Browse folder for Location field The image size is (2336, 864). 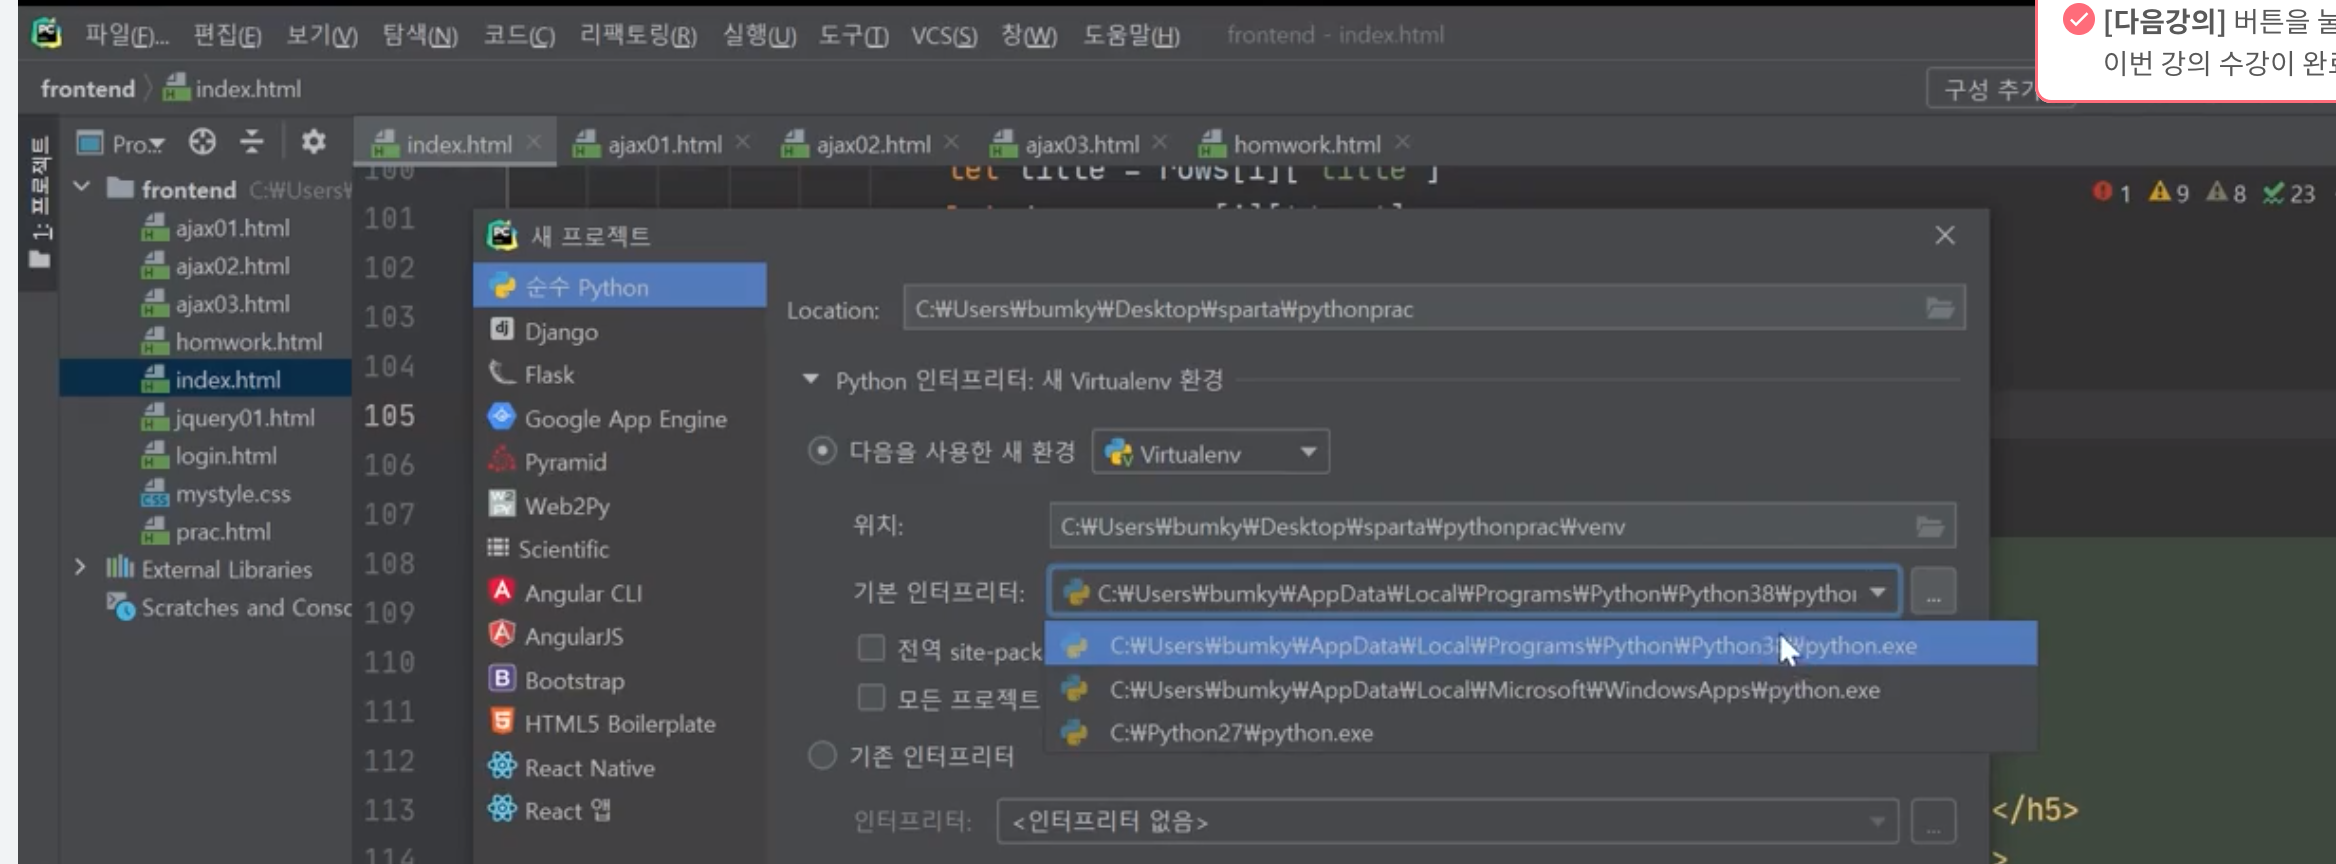1940,309
